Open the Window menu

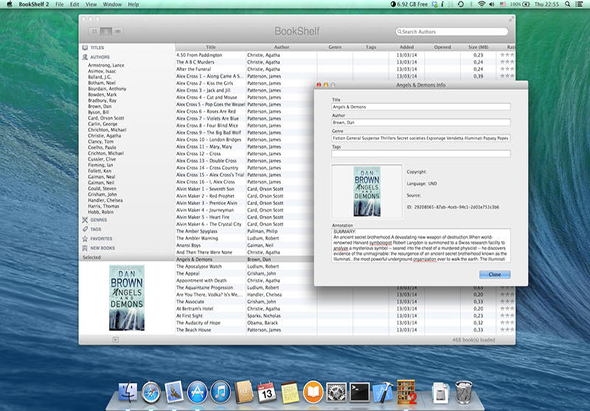112,4
